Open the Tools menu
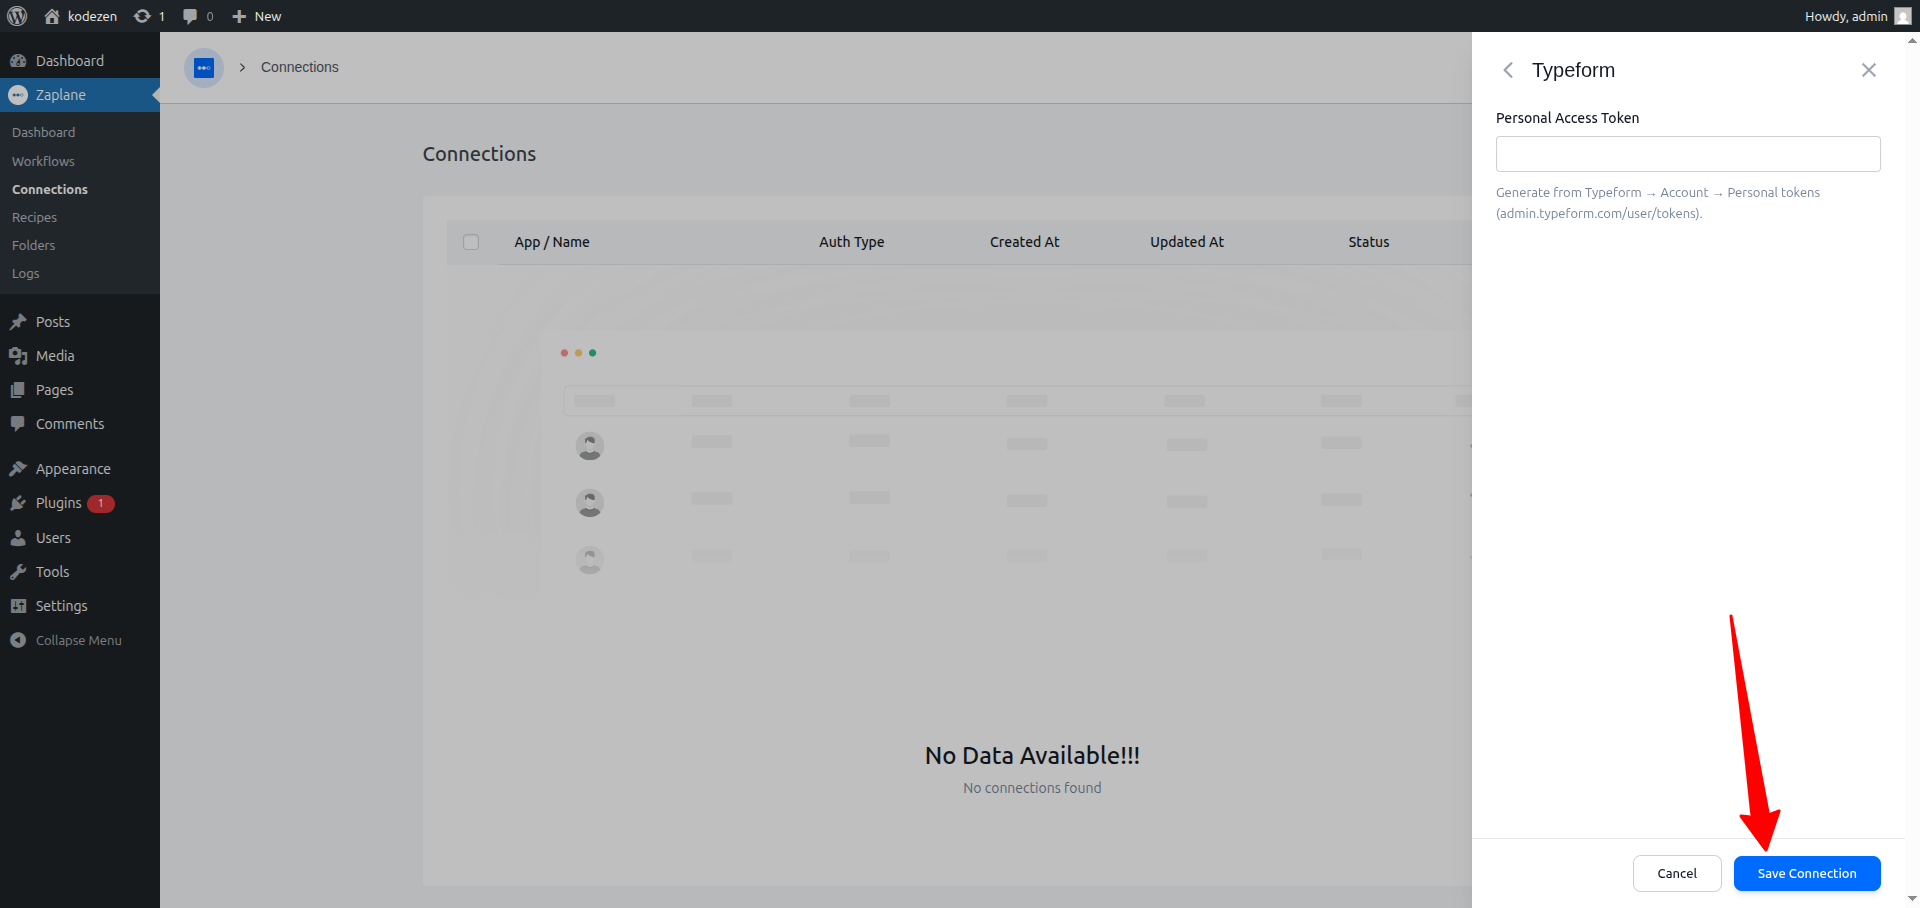This screenshot has height=908, width=1920. click(x=80, y=572)
